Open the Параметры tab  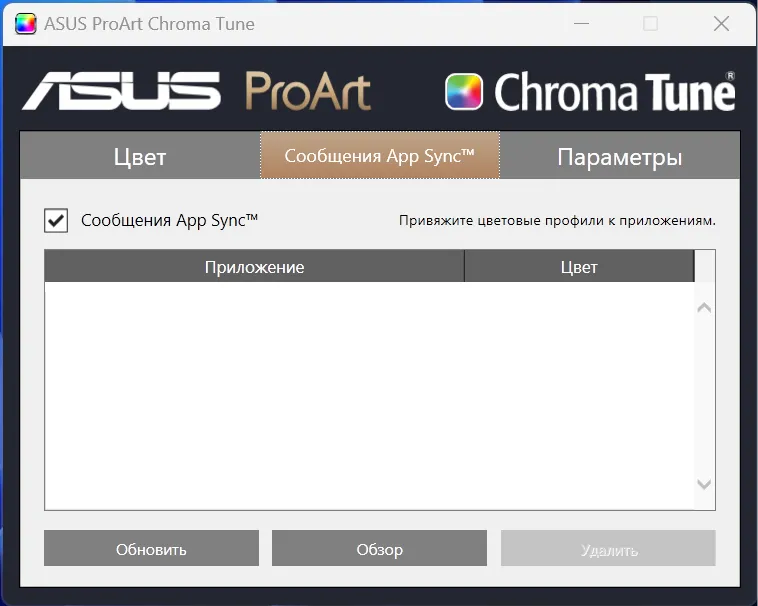click(619, 156)
